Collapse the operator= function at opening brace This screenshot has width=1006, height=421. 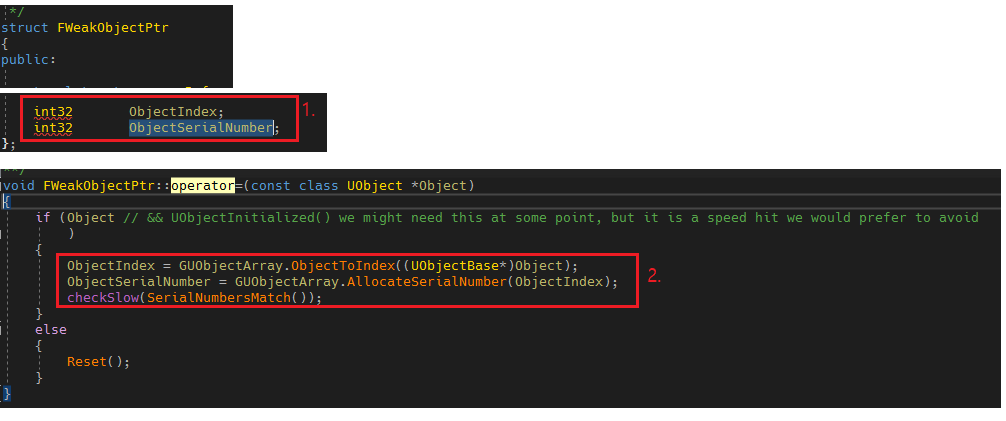(6, 202)
